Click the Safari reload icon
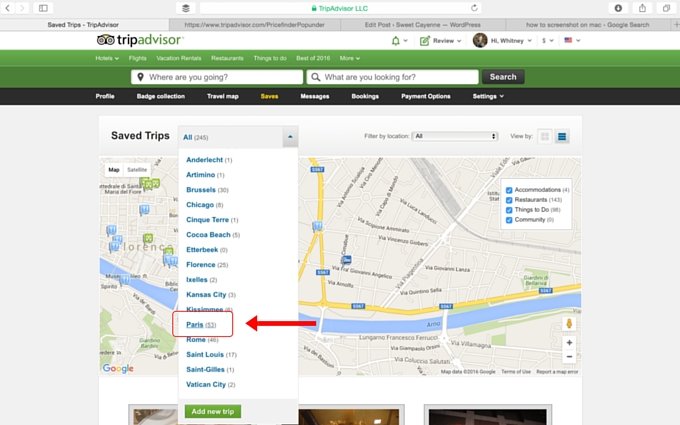 474,8
